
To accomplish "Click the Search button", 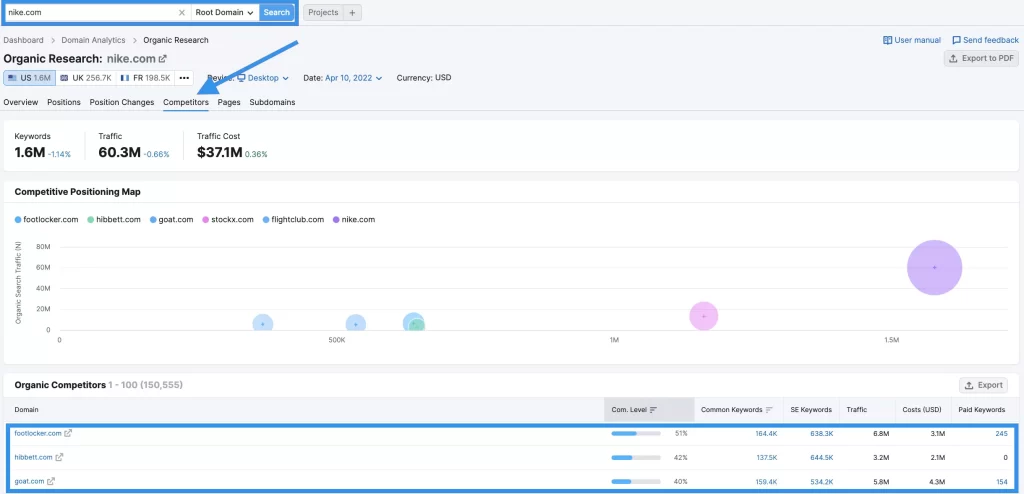I will click(277, 12).
